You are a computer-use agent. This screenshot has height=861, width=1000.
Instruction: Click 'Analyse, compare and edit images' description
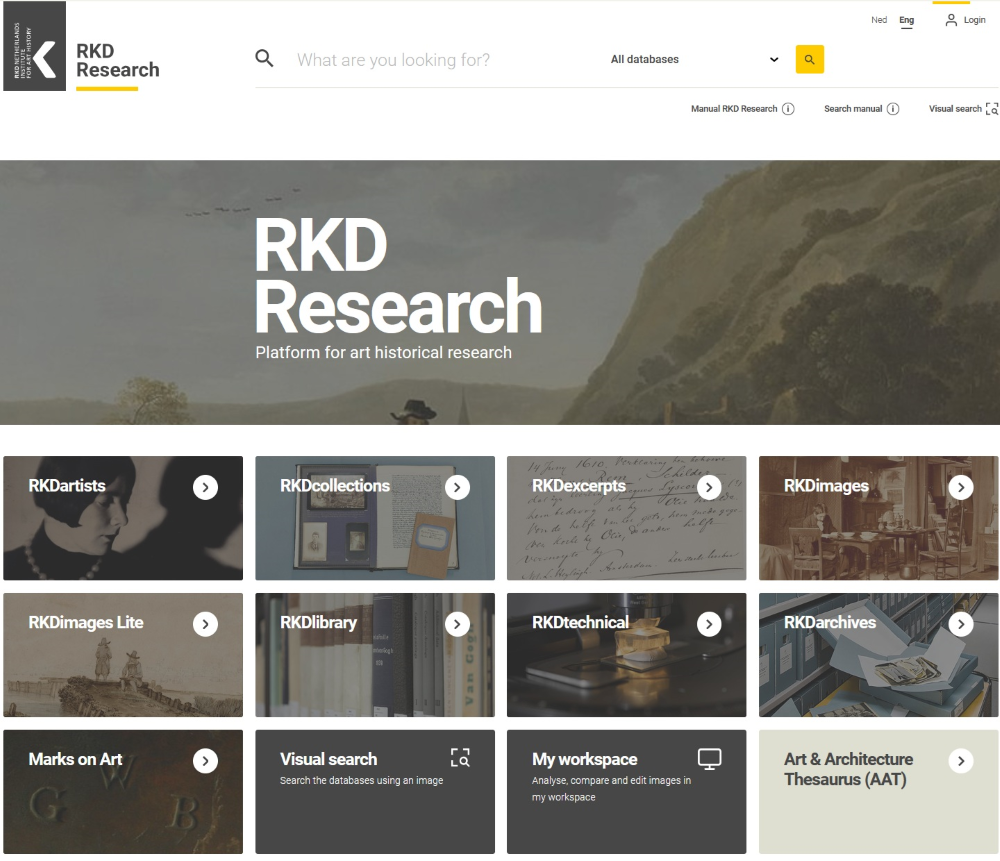612,789
